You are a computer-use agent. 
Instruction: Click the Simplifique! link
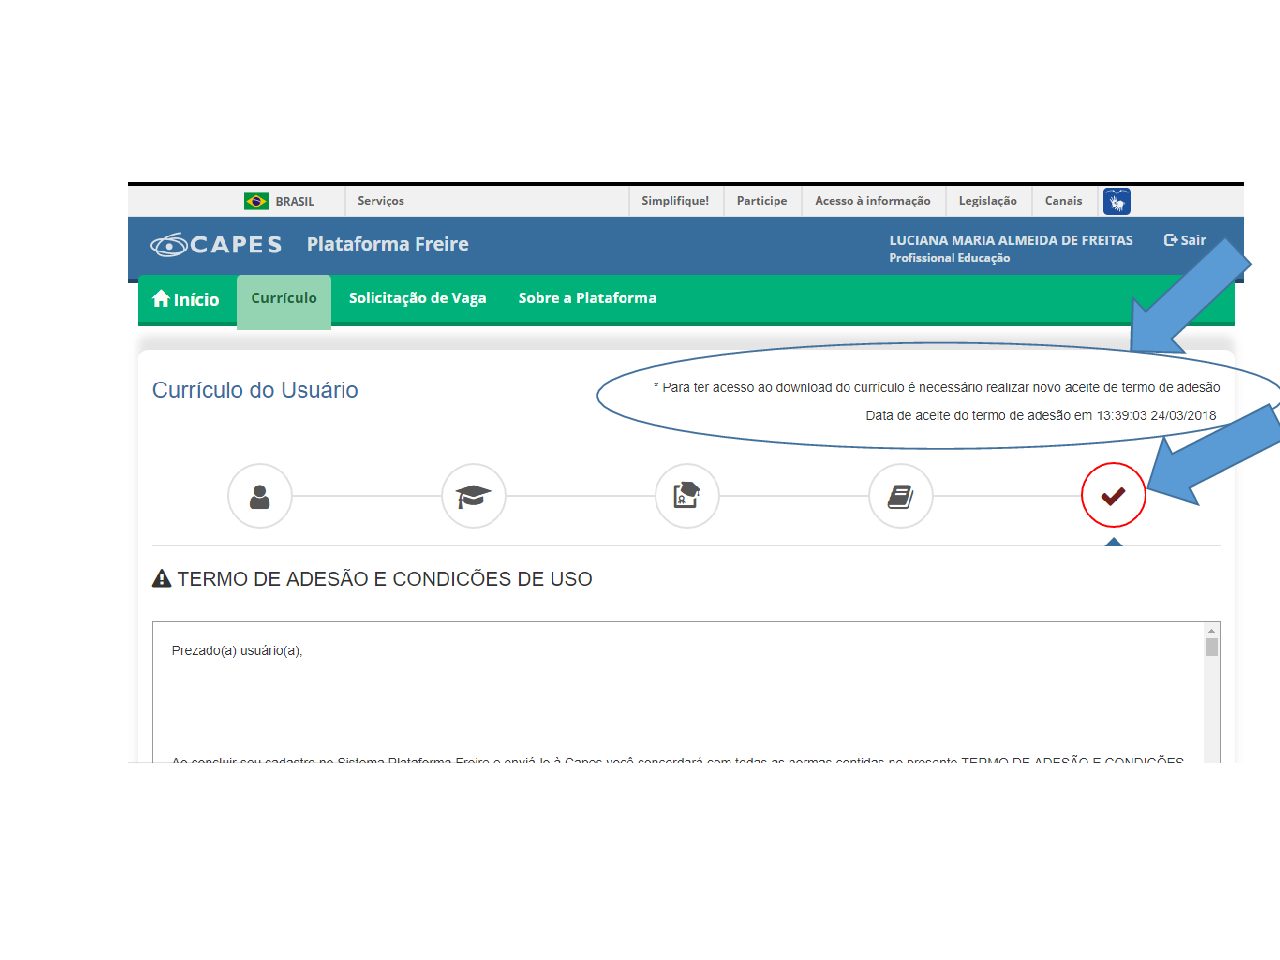click(675, 201)
